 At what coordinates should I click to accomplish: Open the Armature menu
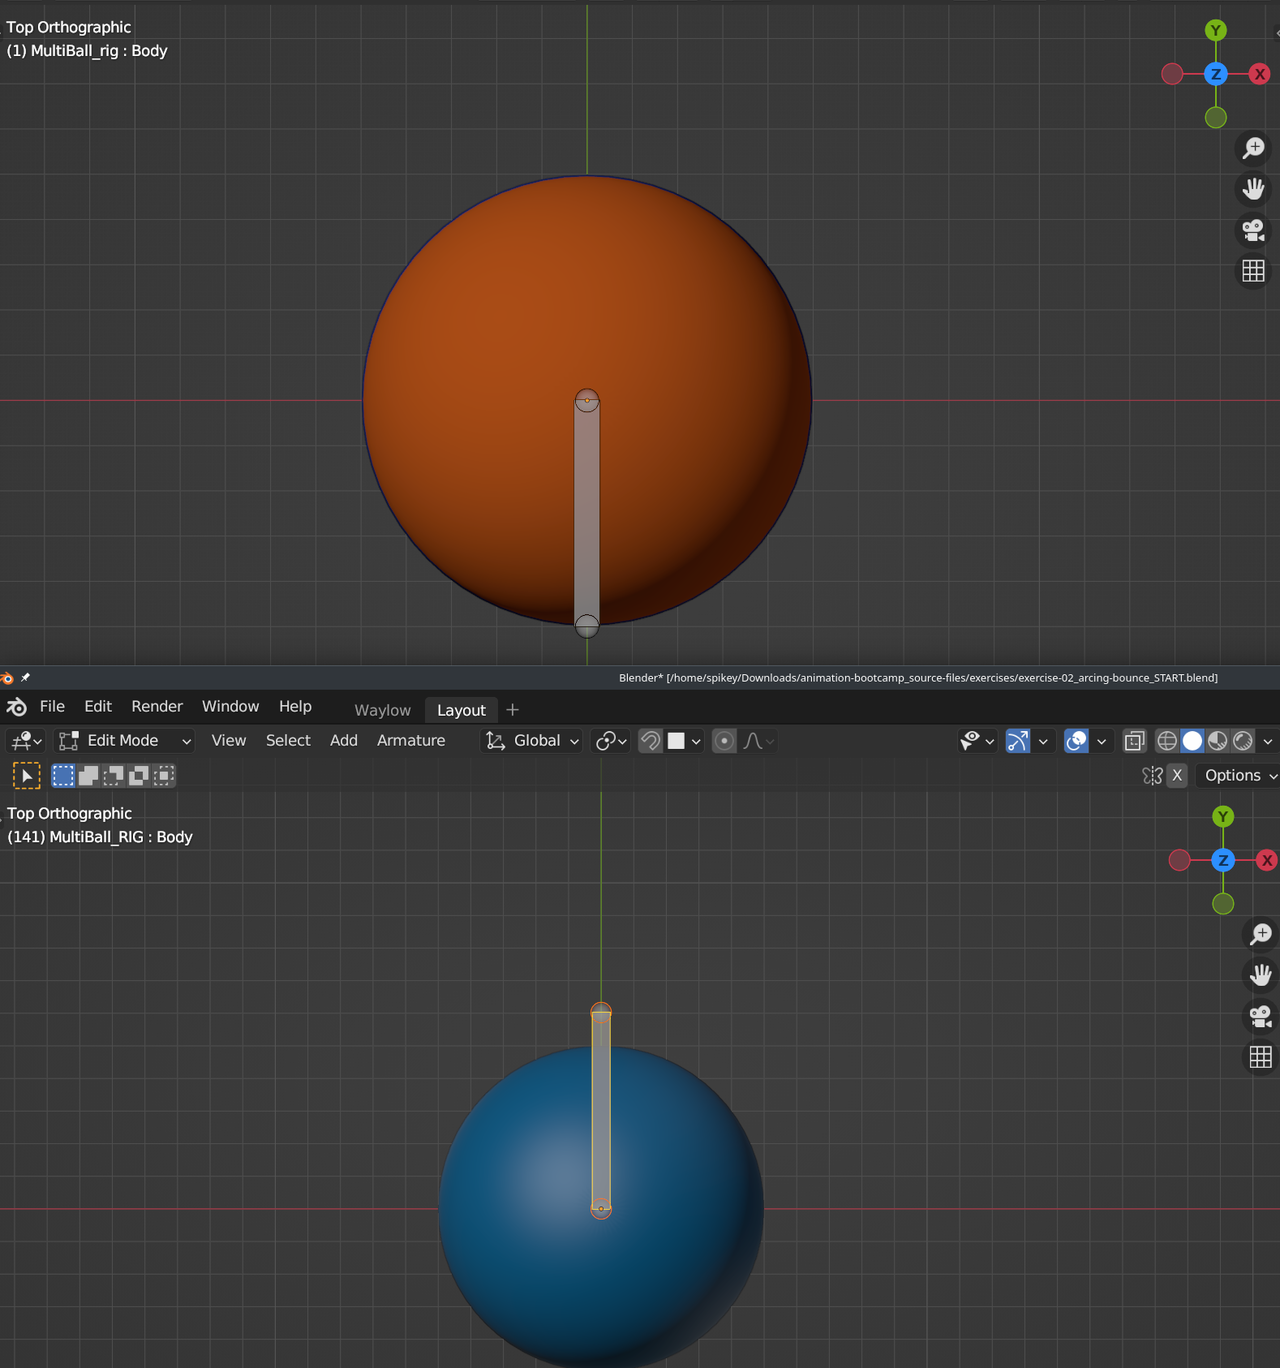pos(411,741)
